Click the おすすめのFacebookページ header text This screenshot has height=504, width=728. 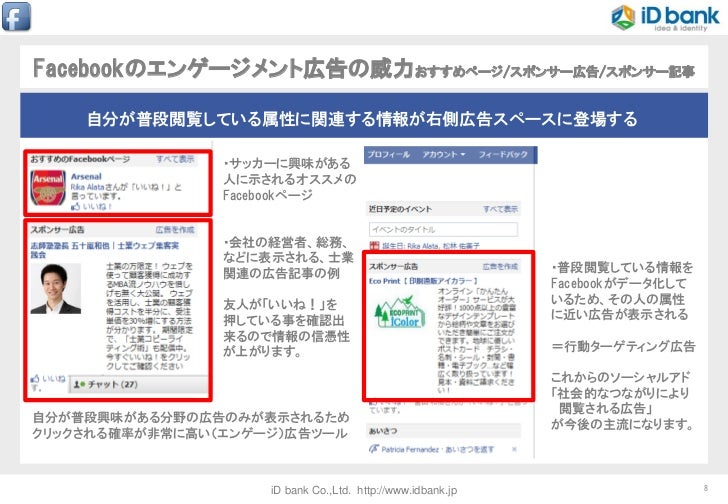[80, 159]
